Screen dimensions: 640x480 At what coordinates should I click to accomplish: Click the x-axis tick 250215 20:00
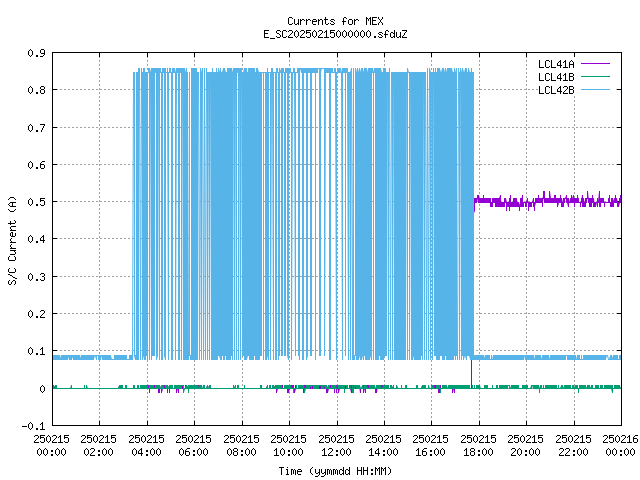526,446
